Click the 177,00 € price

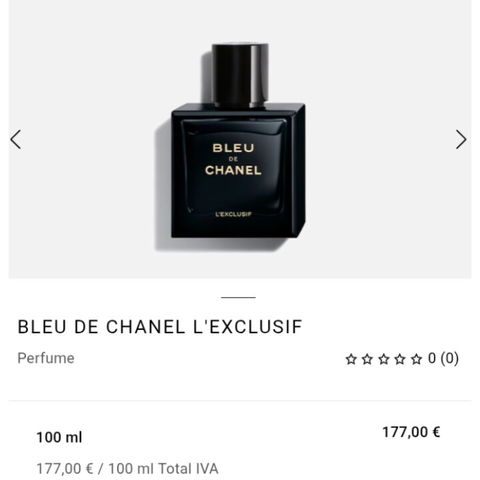[411, 432]
